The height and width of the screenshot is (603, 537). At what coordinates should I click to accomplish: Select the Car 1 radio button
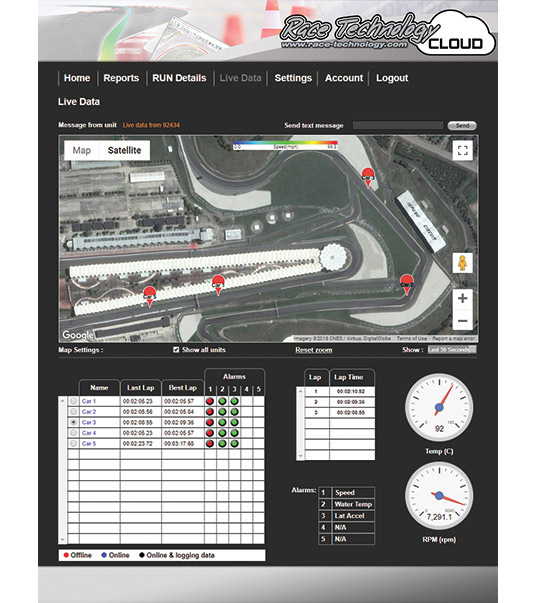click(73, 401)
